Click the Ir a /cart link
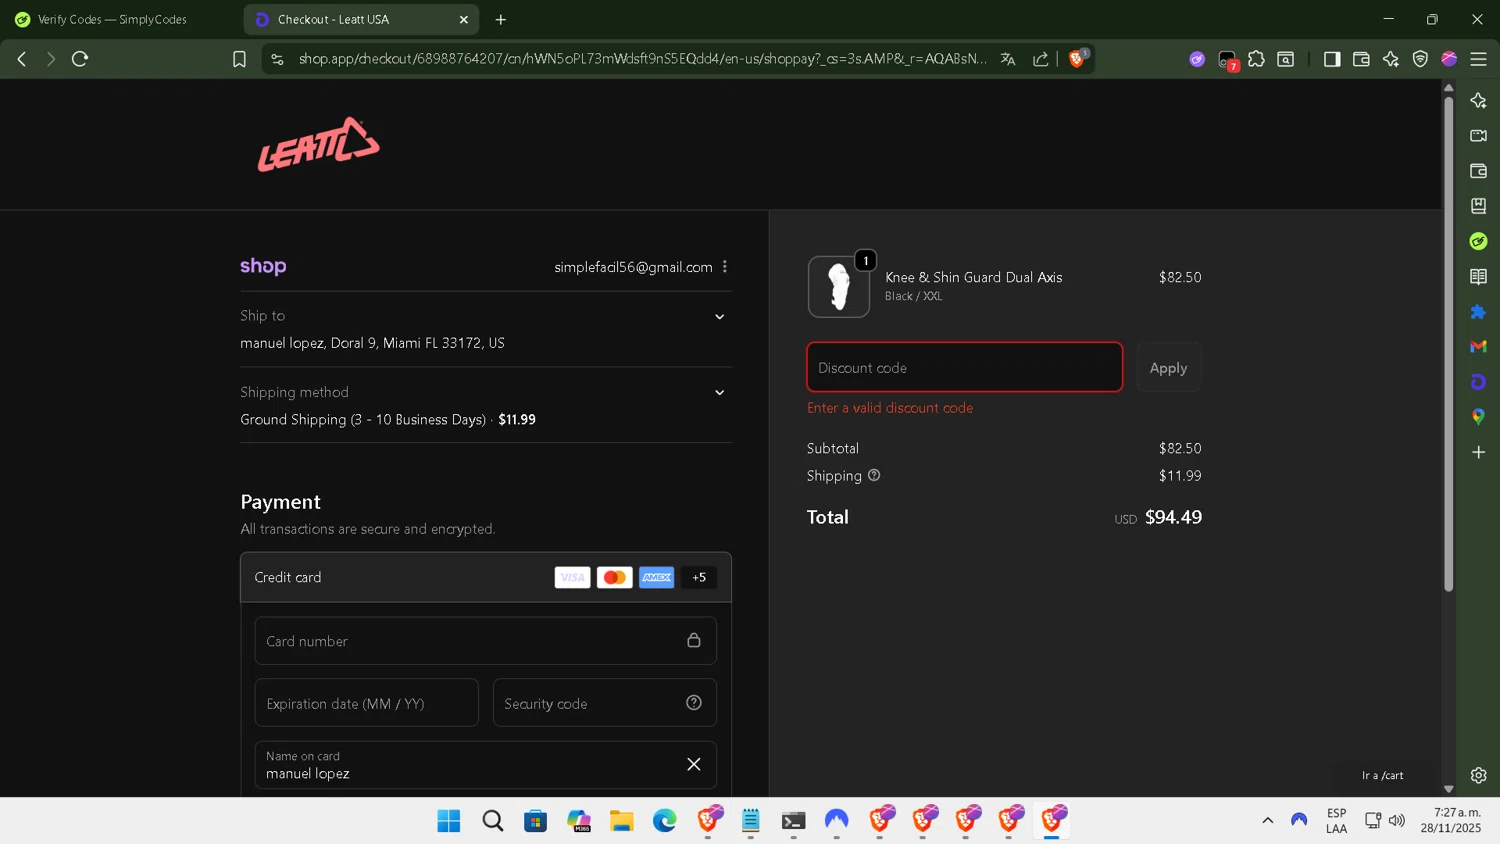The image size is (1500, 844). pos(1382,775)
